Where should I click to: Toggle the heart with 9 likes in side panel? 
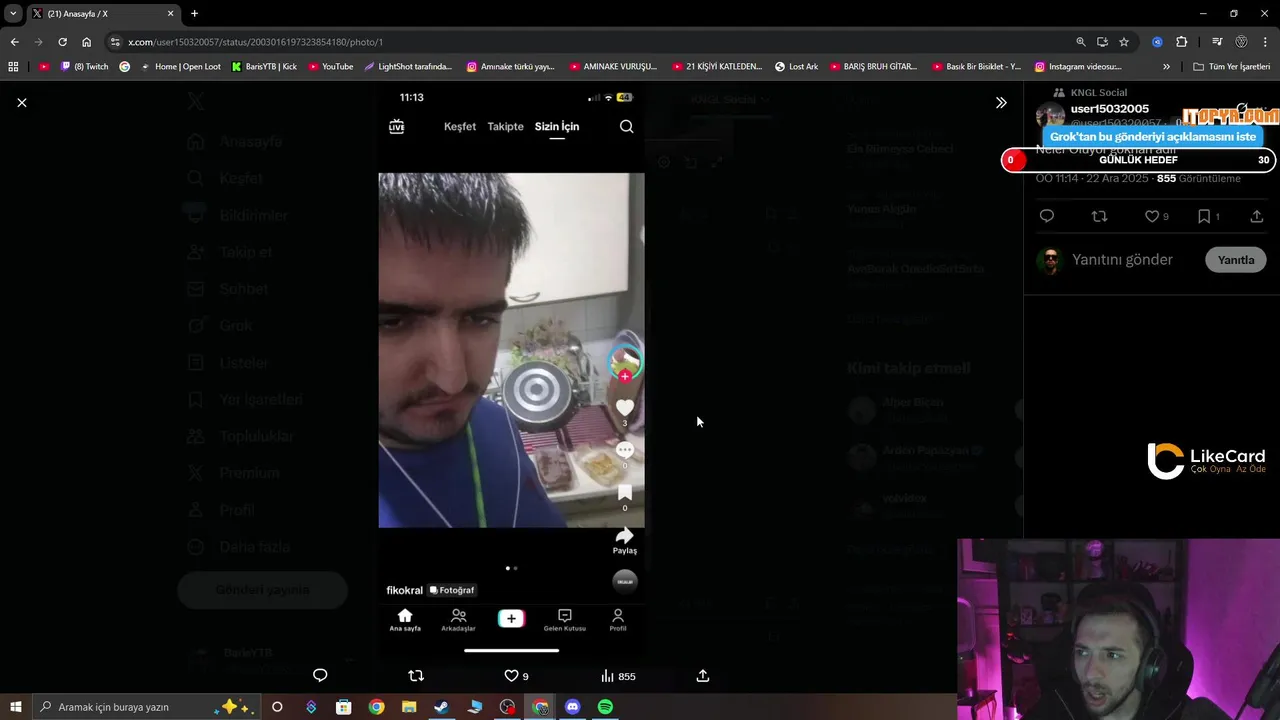coord(1156,216)
